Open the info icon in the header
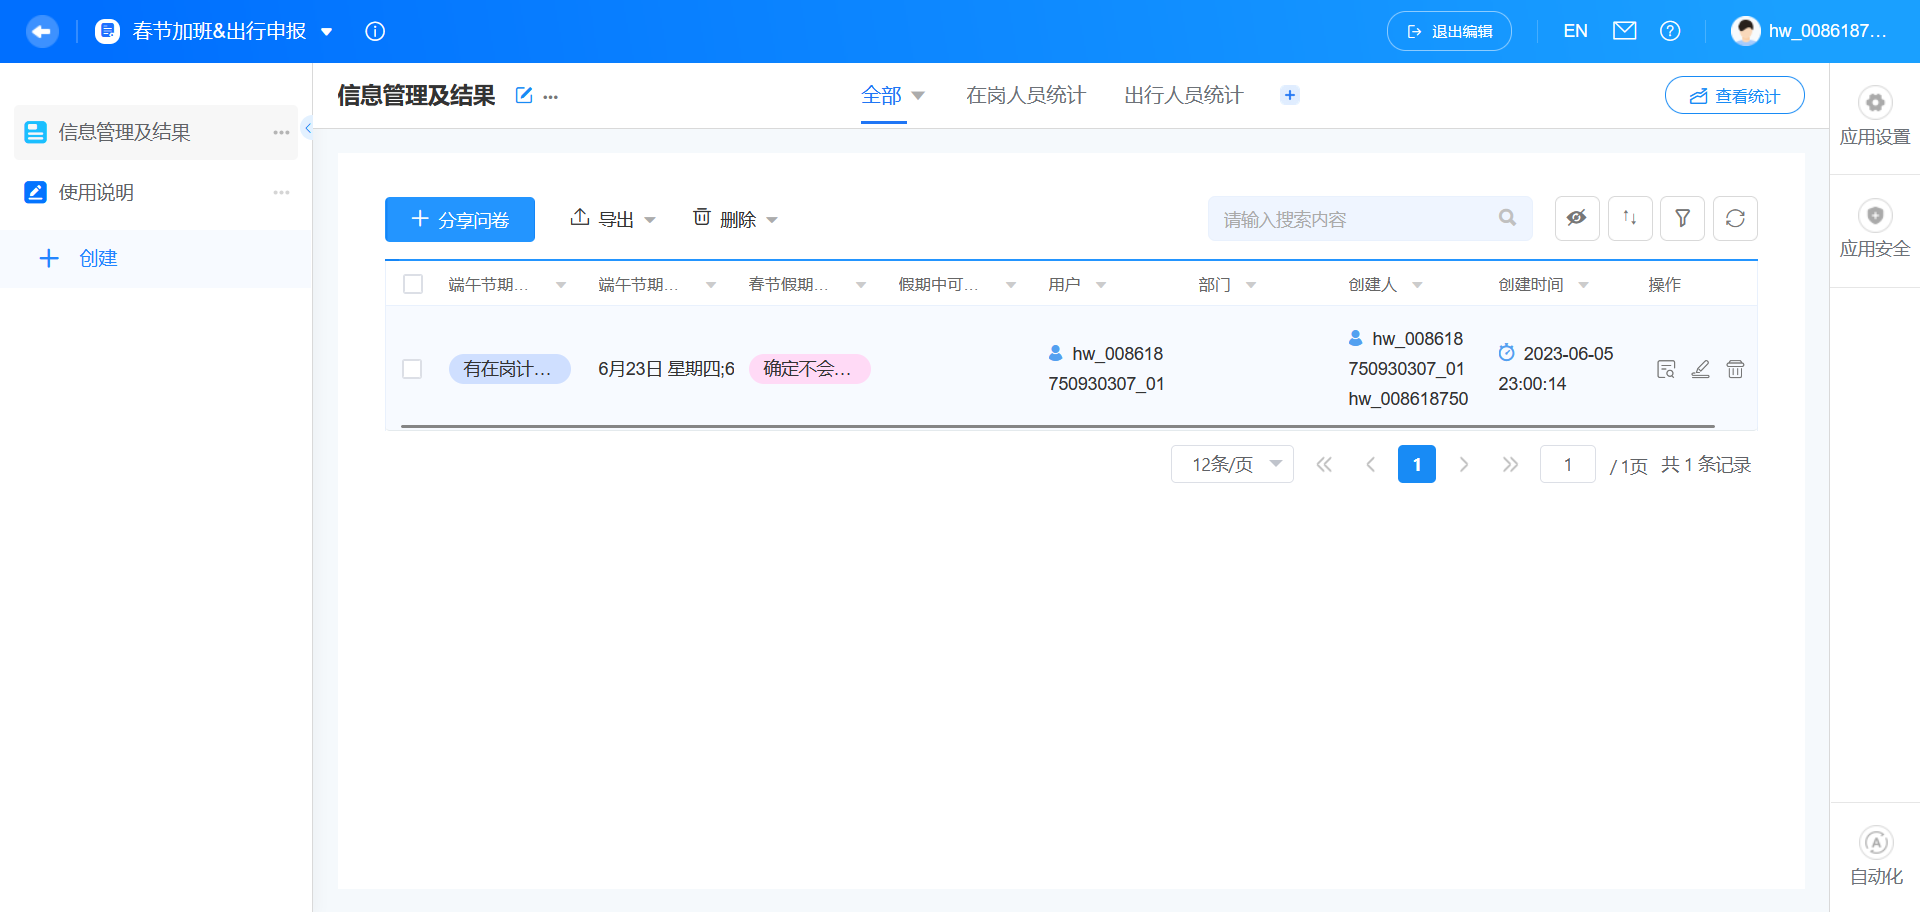Viewport: 1920px width, 912px height. click(375, 31)
